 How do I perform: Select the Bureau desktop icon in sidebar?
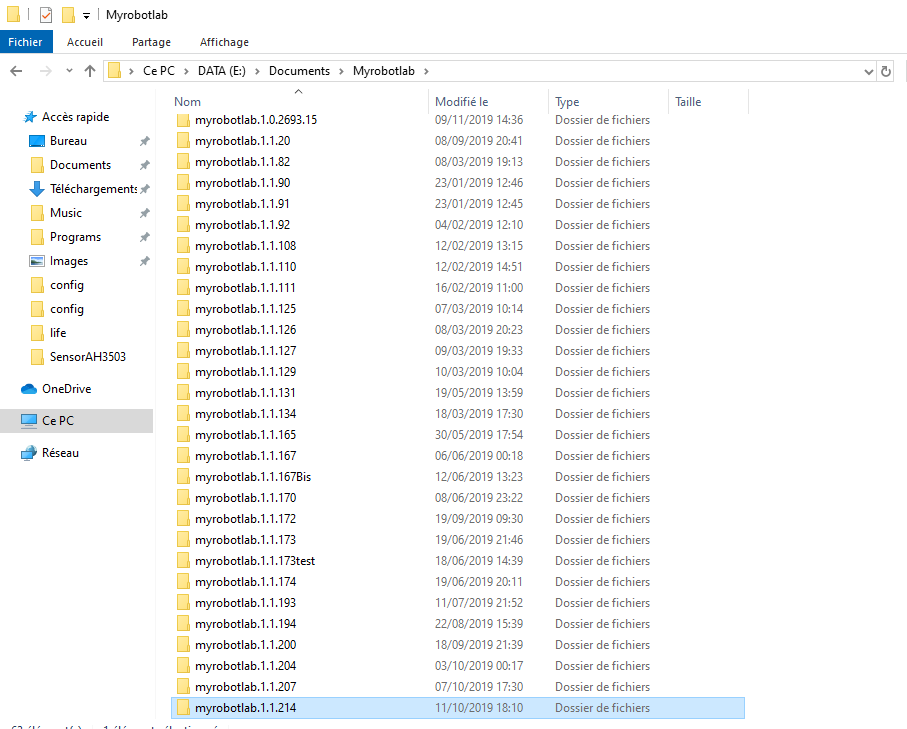tap(36, 141)
